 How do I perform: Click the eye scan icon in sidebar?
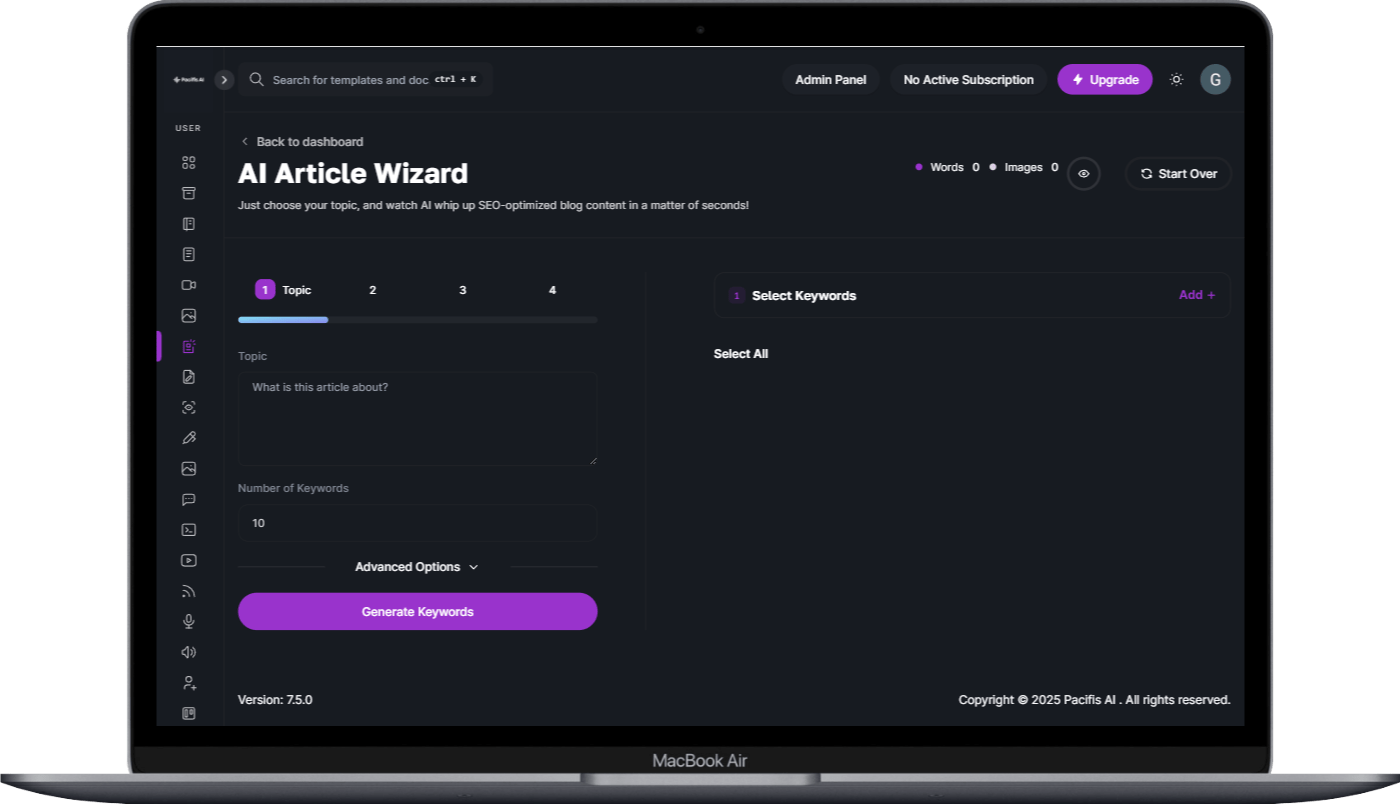pyautogui.click(x=189, y=408)
